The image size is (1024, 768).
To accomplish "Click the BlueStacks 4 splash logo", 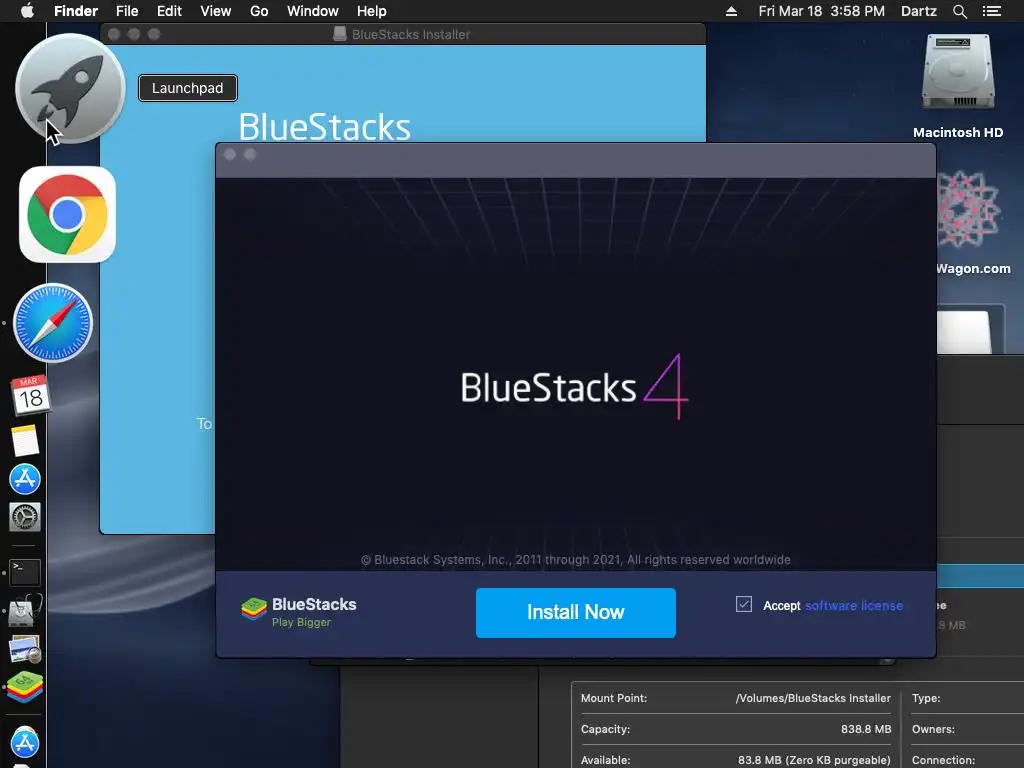I will (x=575, y=387).
